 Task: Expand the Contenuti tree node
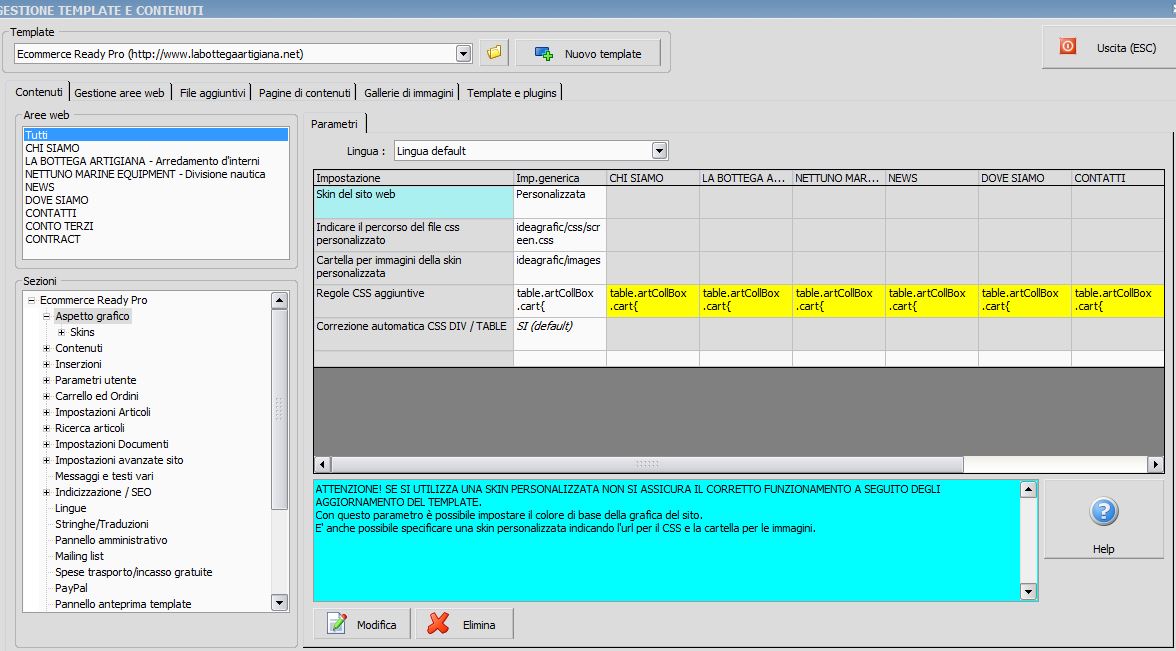[46, 348]
